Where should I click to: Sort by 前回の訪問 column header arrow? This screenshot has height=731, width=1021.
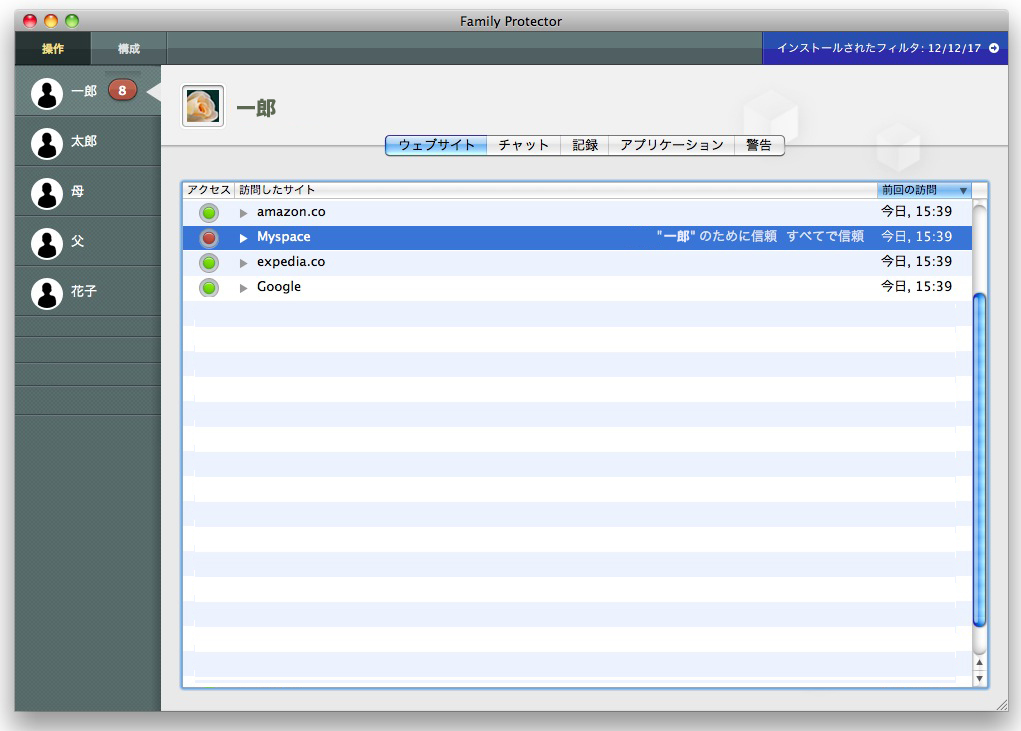963,190
